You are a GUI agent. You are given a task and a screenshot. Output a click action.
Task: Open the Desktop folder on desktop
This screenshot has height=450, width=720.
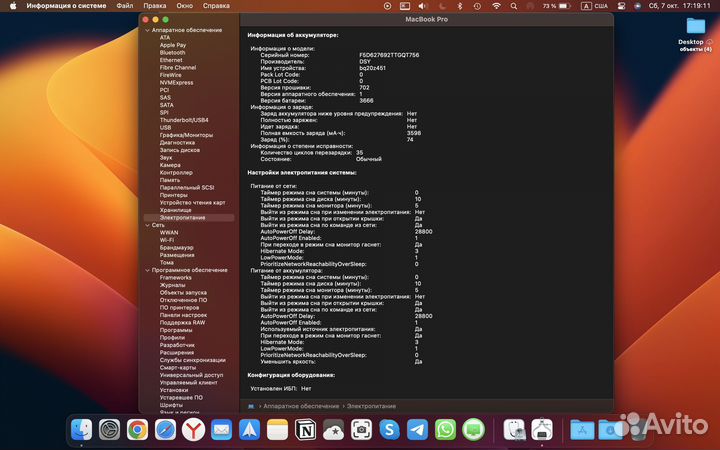(x=696, y=26)
